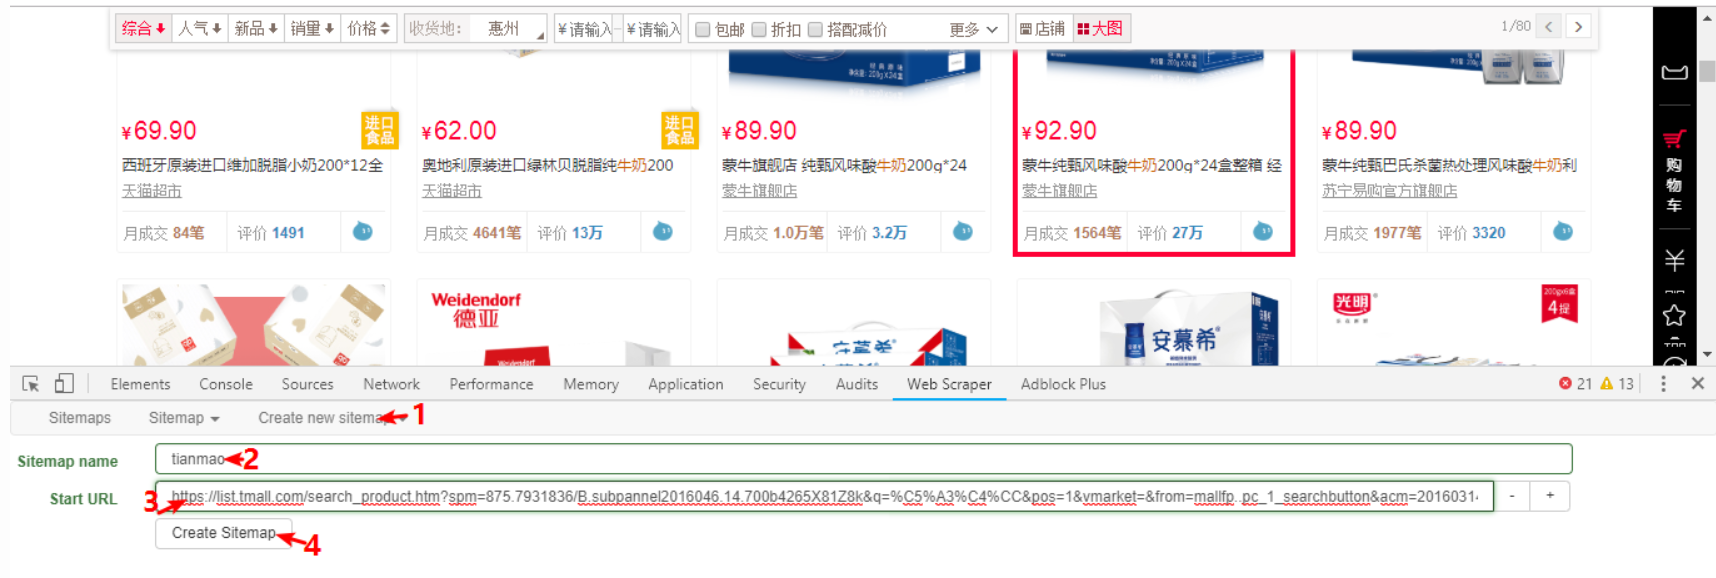Open the Audits tab

856,384
